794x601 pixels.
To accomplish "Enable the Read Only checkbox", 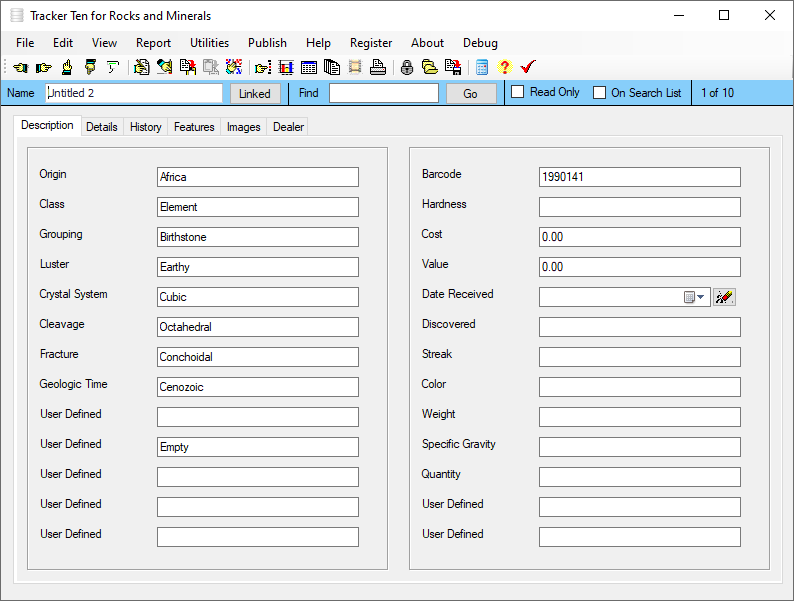I will [x=518, y=93].
